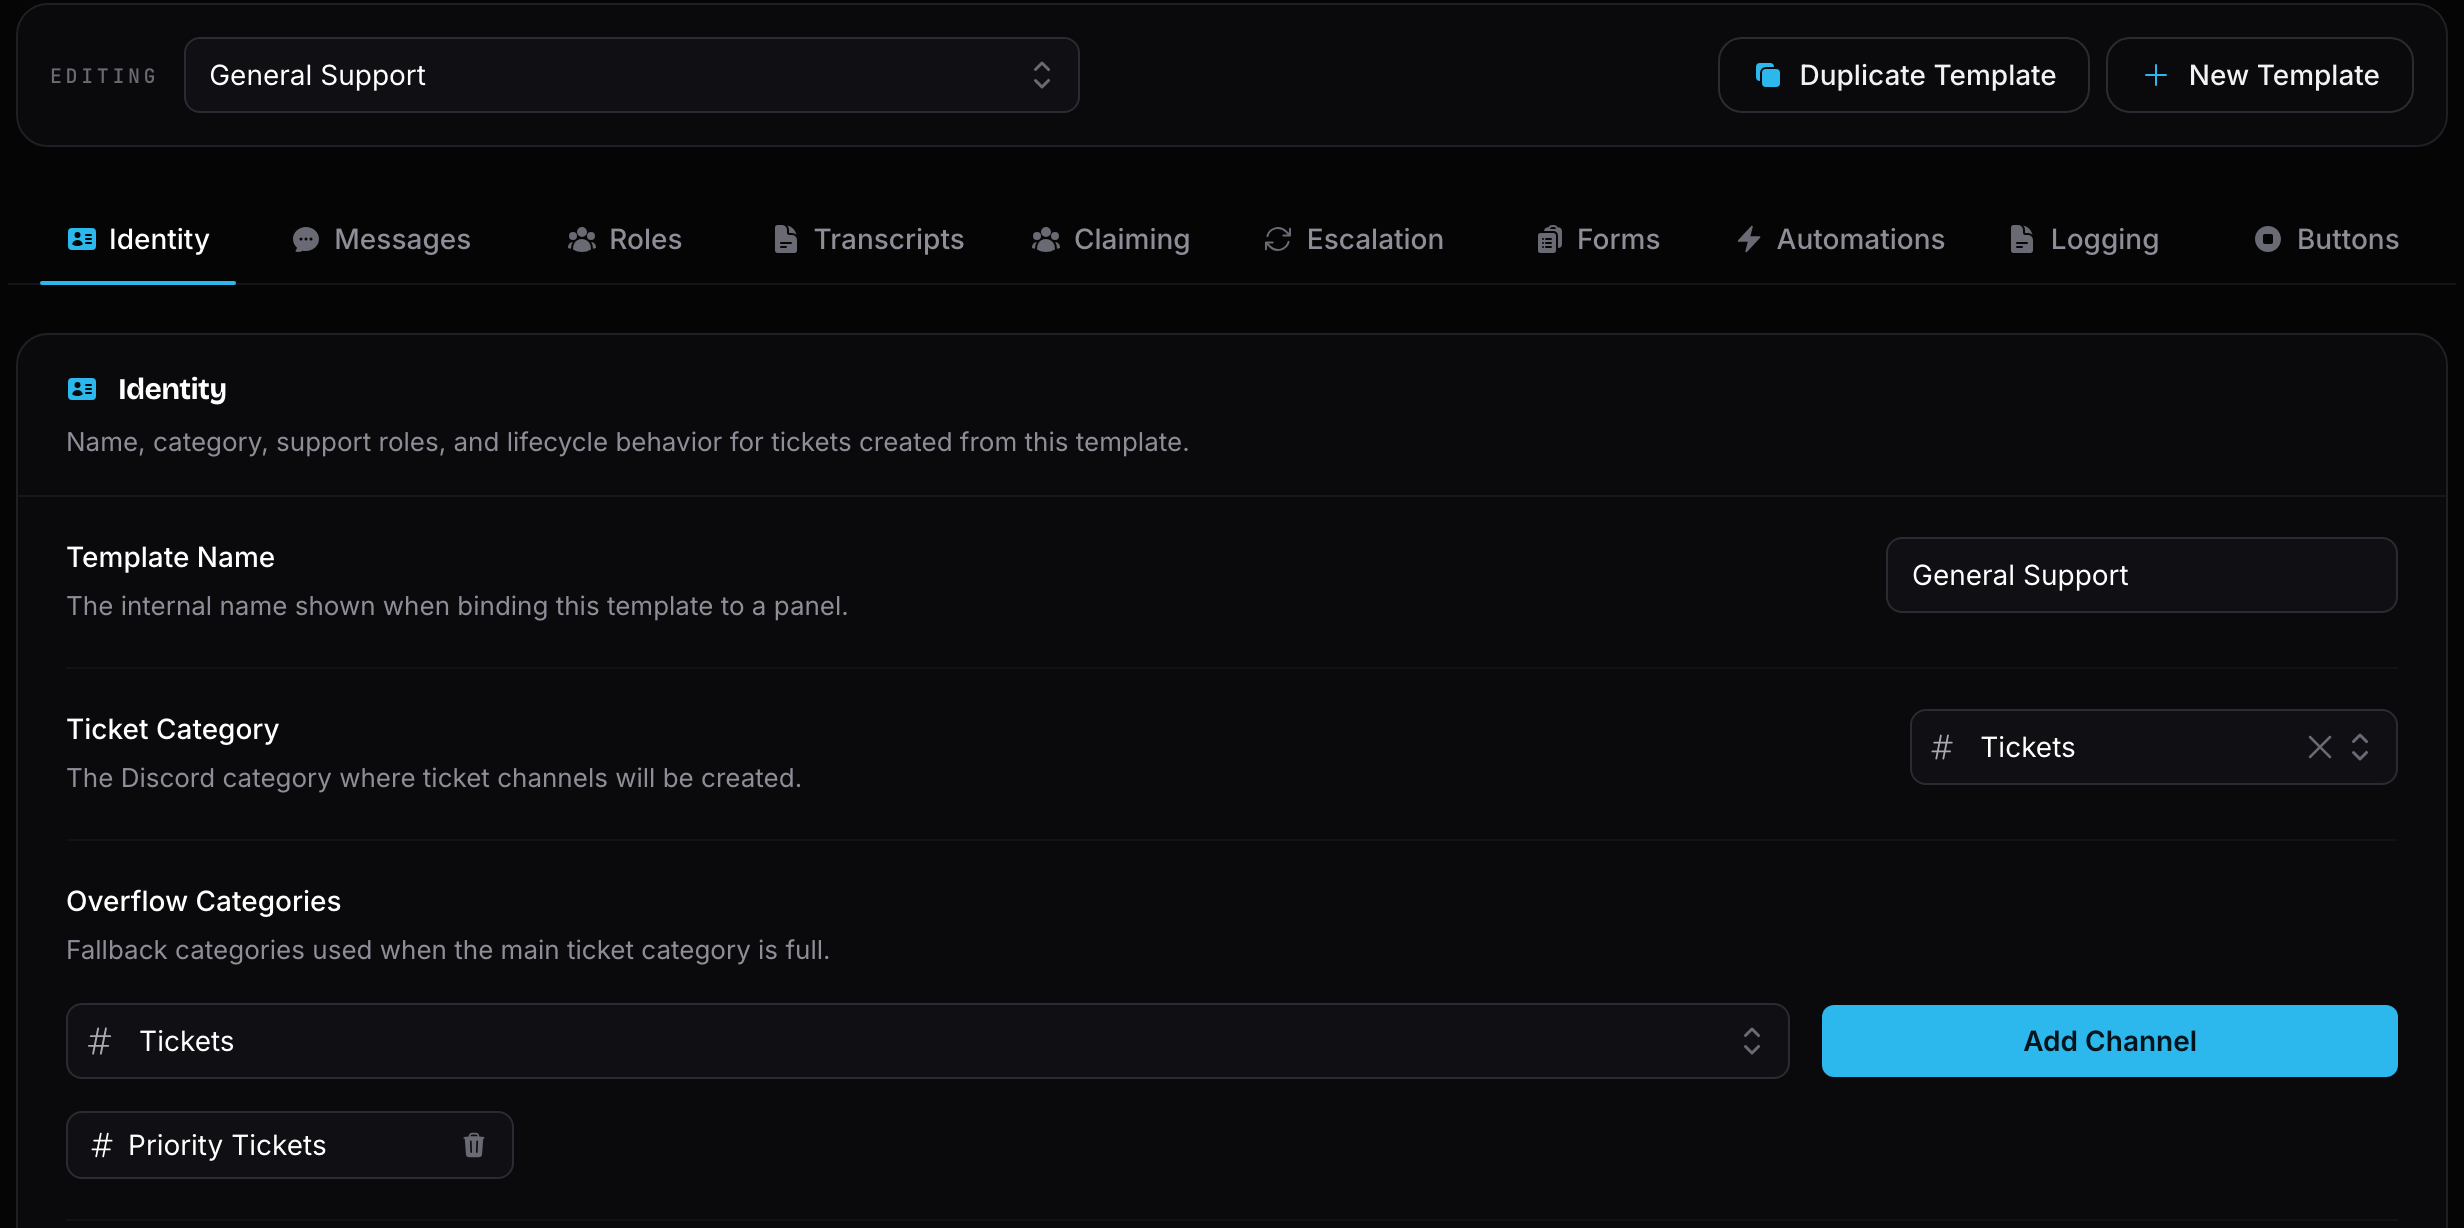Open the General Support template selector

point(632,75)
